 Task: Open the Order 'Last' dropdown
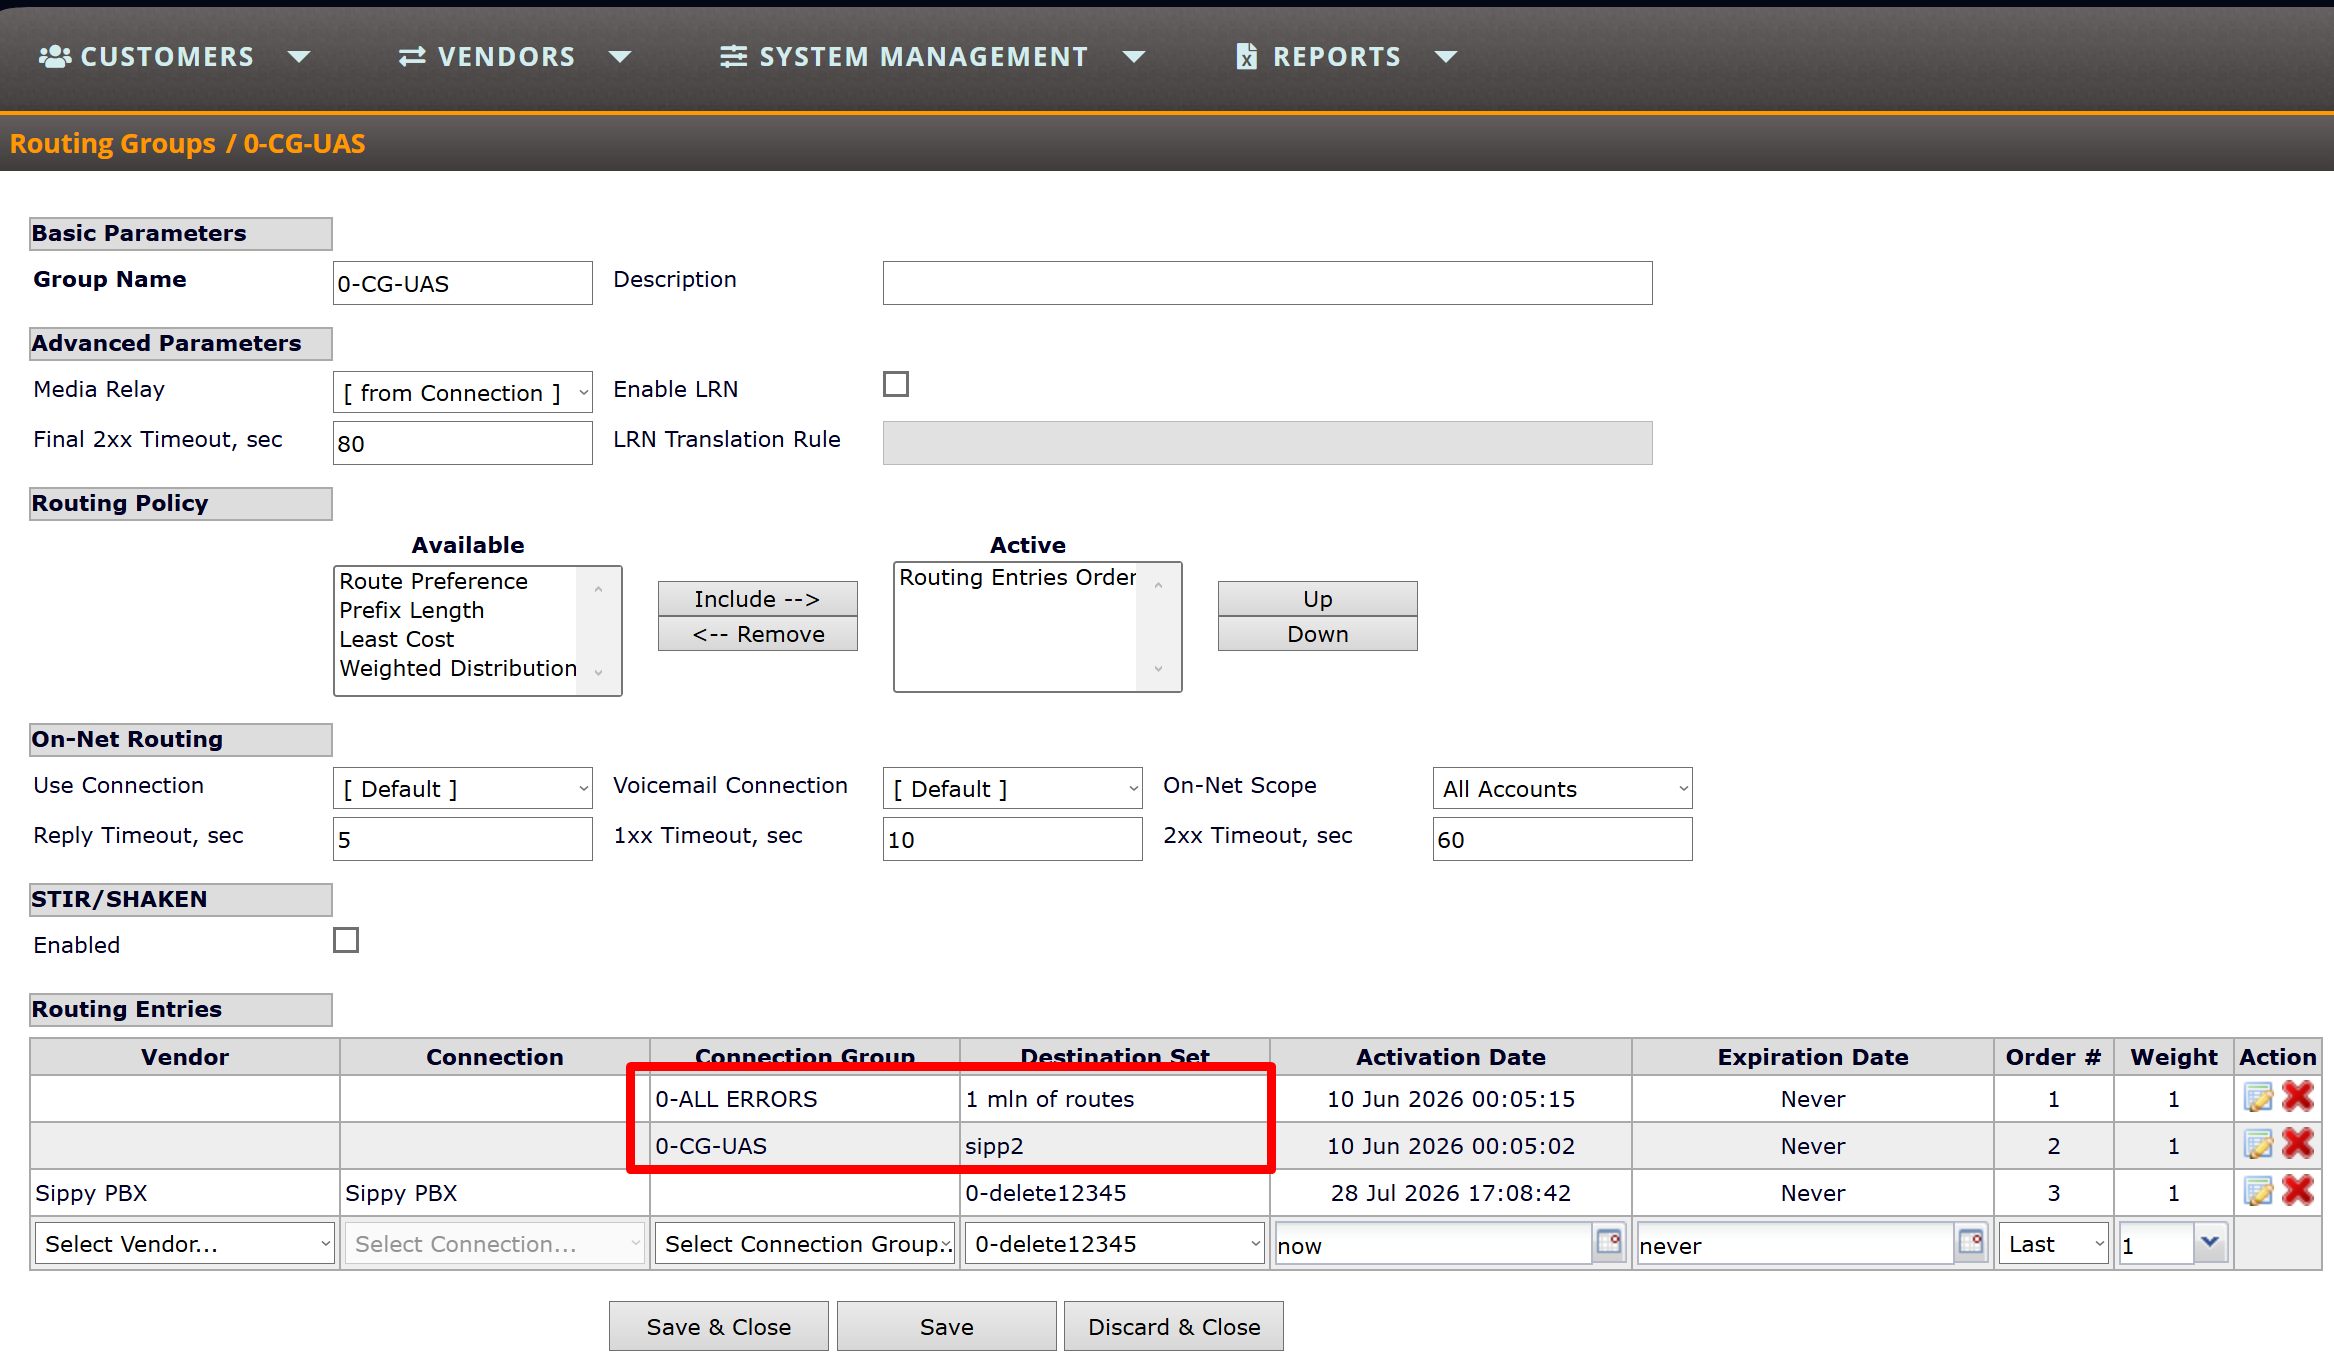(x=2054, y=1243)
